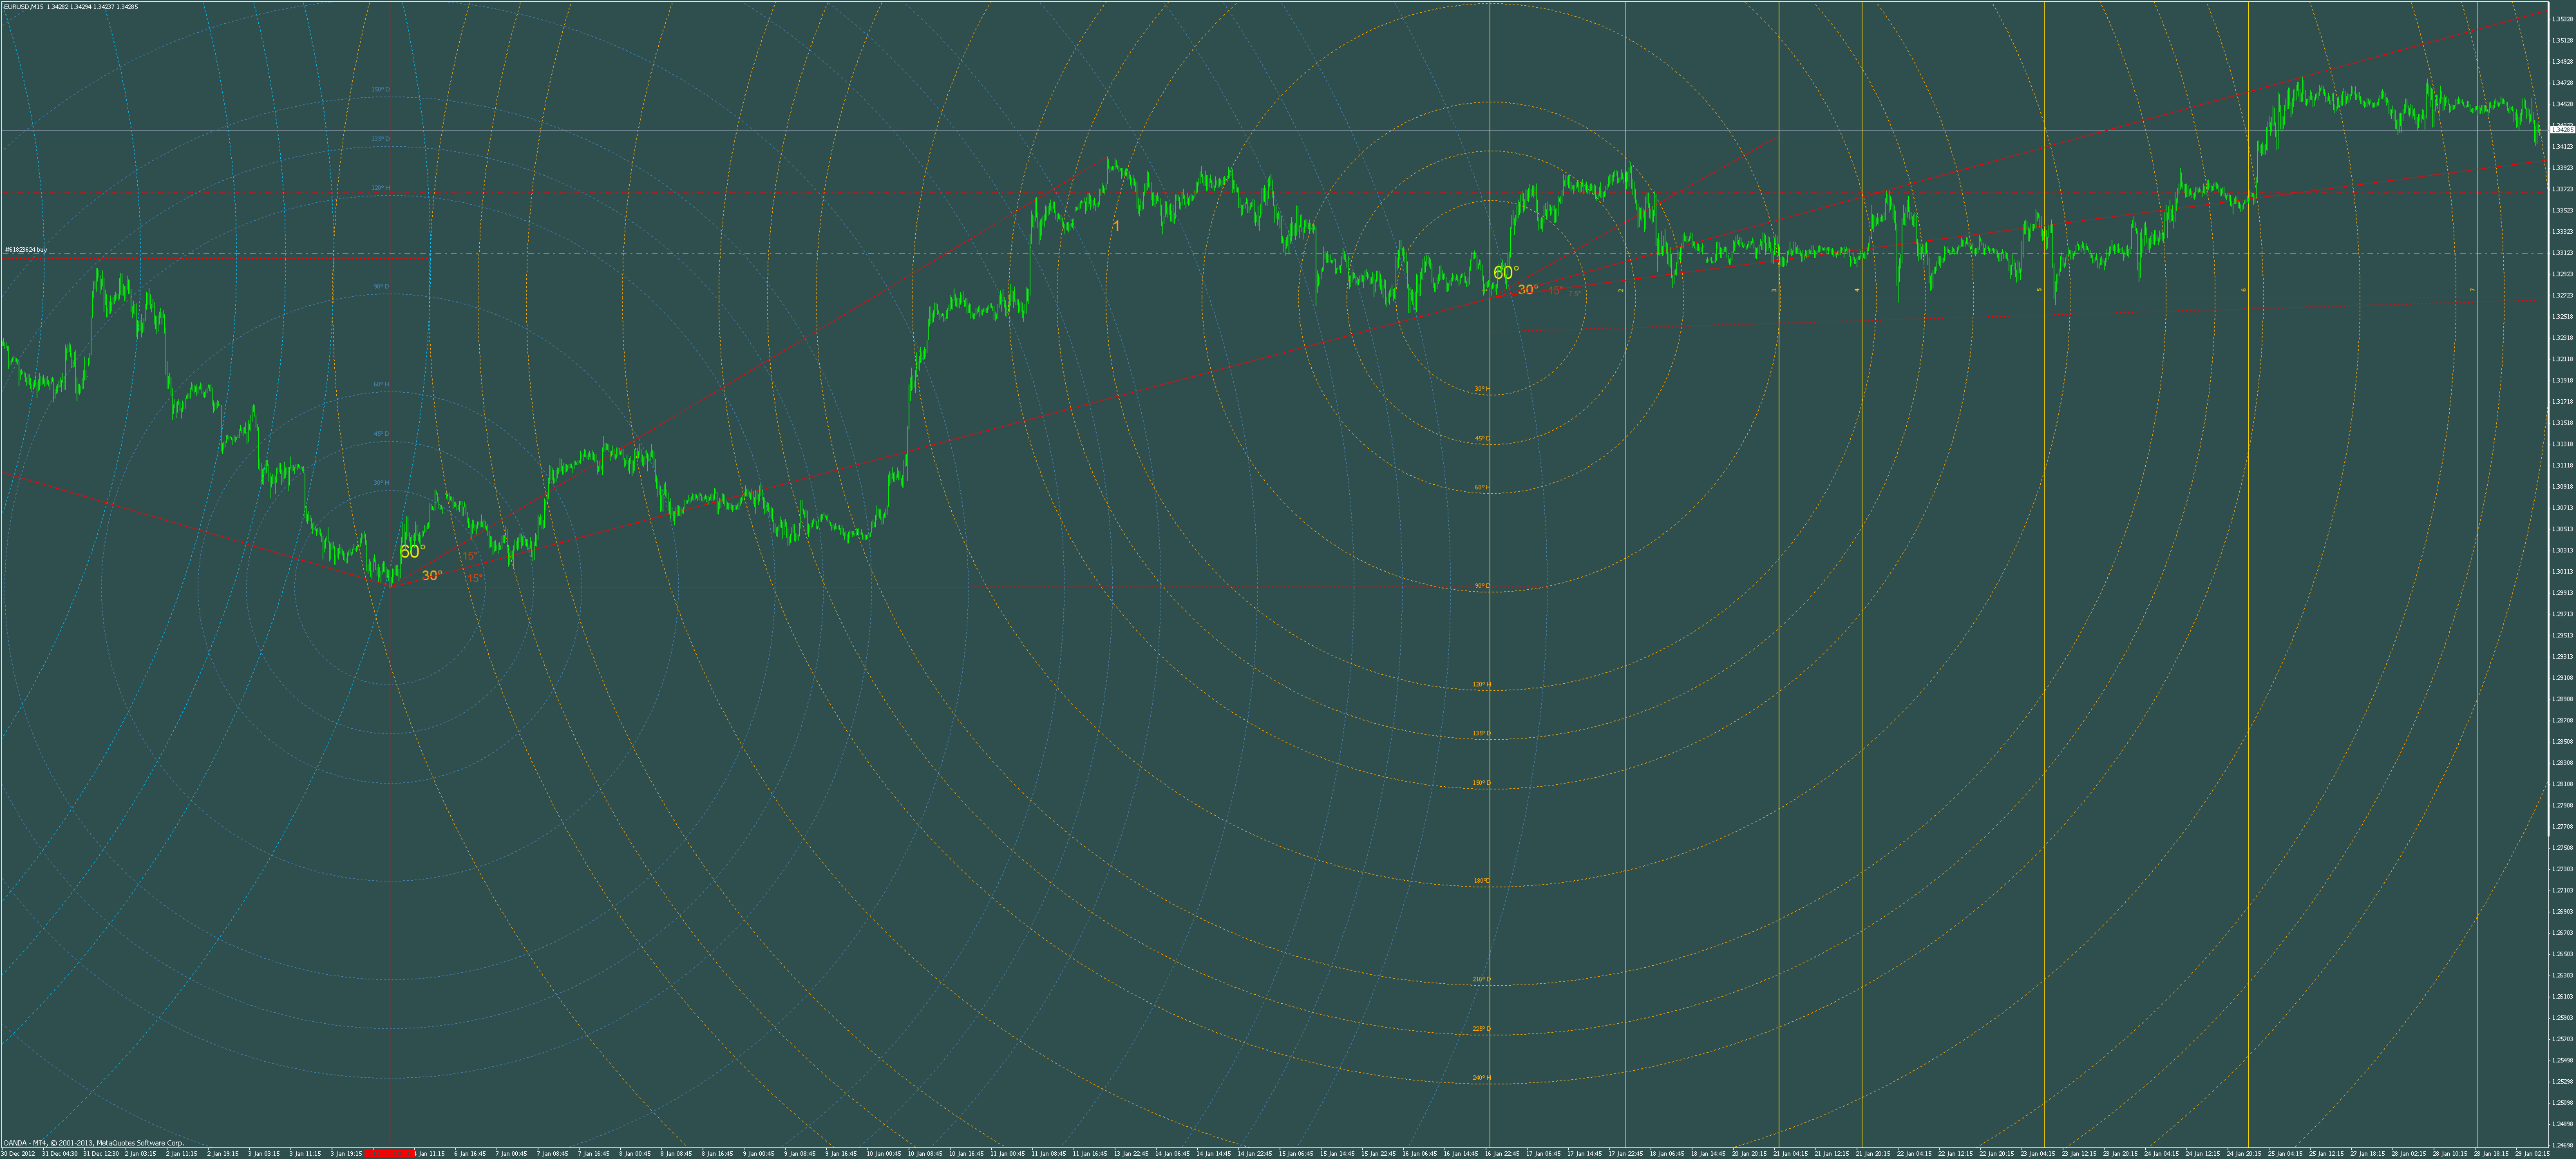Click the 1.32923 price axis label
The image size is (2576, 1159).
click(2562, 274)
